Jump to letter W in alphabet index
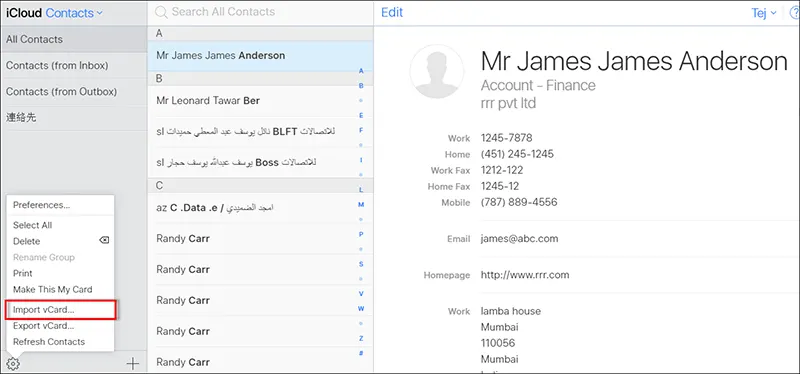This screenshot has height=374, width=800. coord(361,309)
